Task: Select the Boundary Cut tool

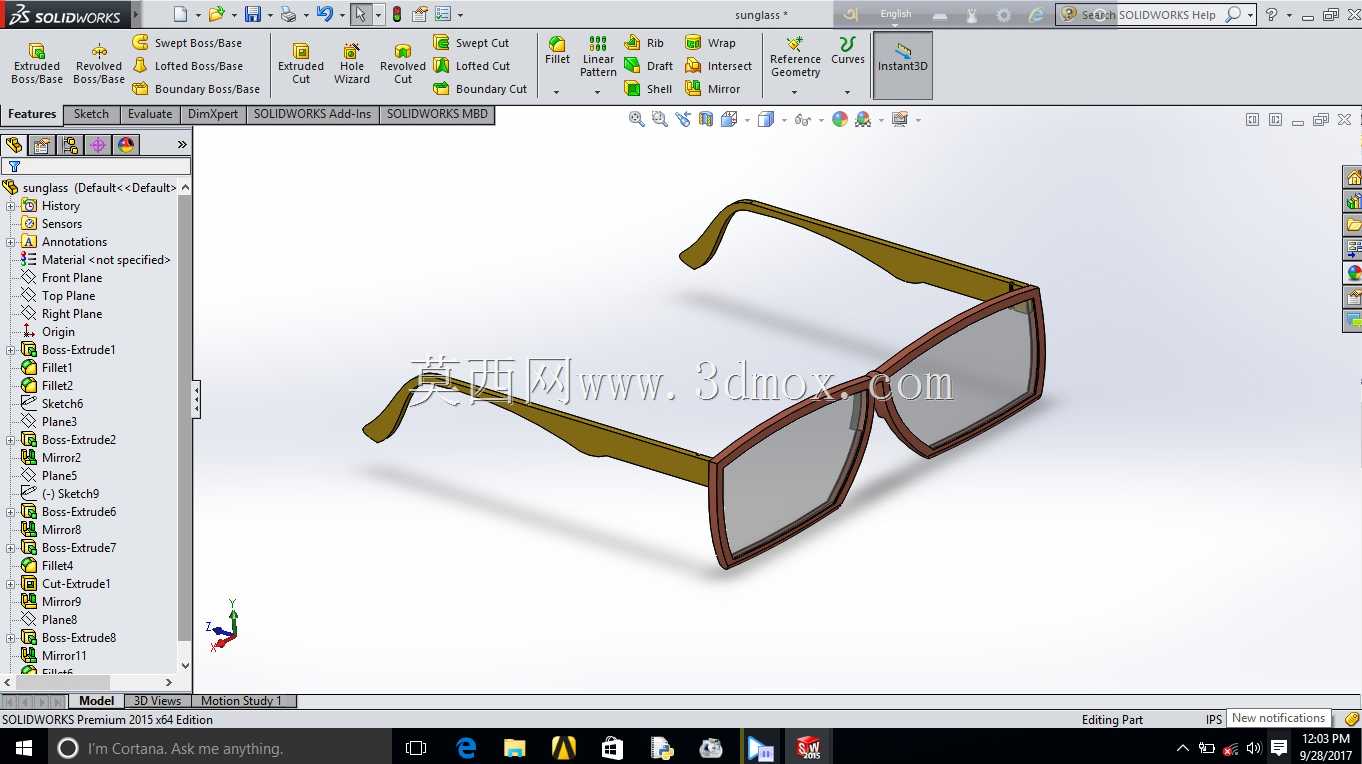Action: [480, 89]
